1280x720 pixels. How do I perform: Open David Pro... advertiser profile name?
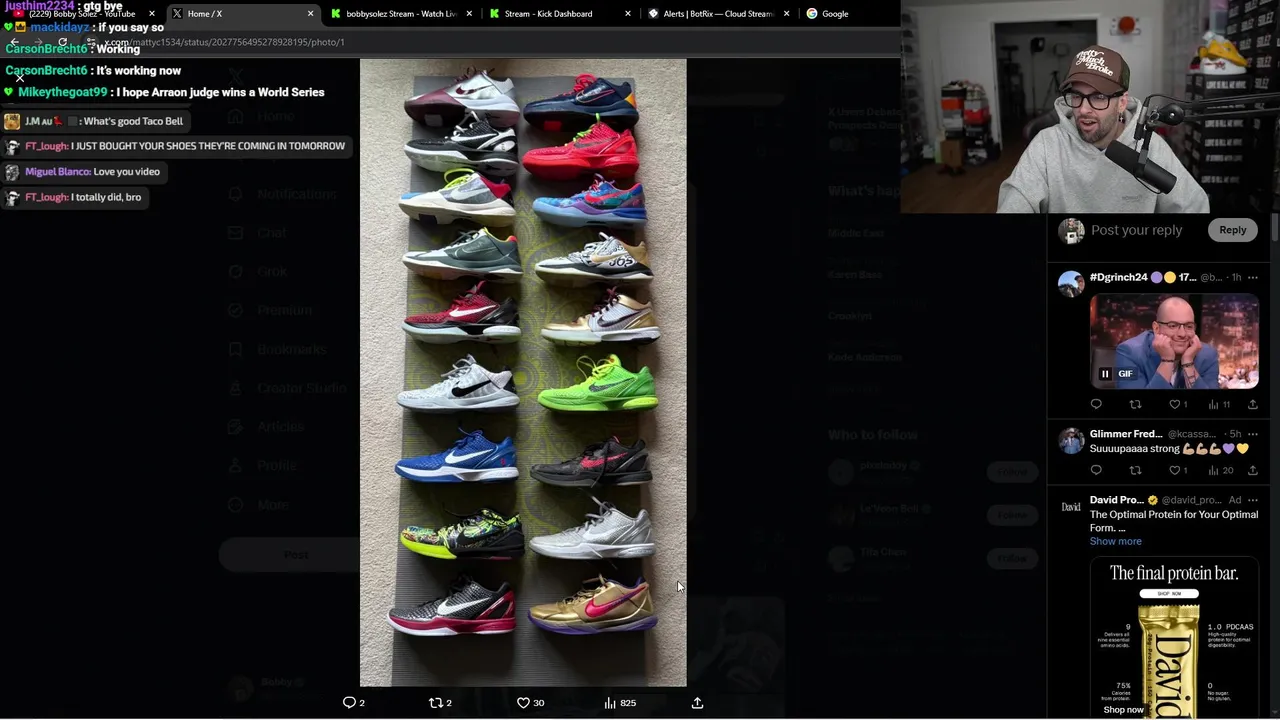tap(1117, 500)
